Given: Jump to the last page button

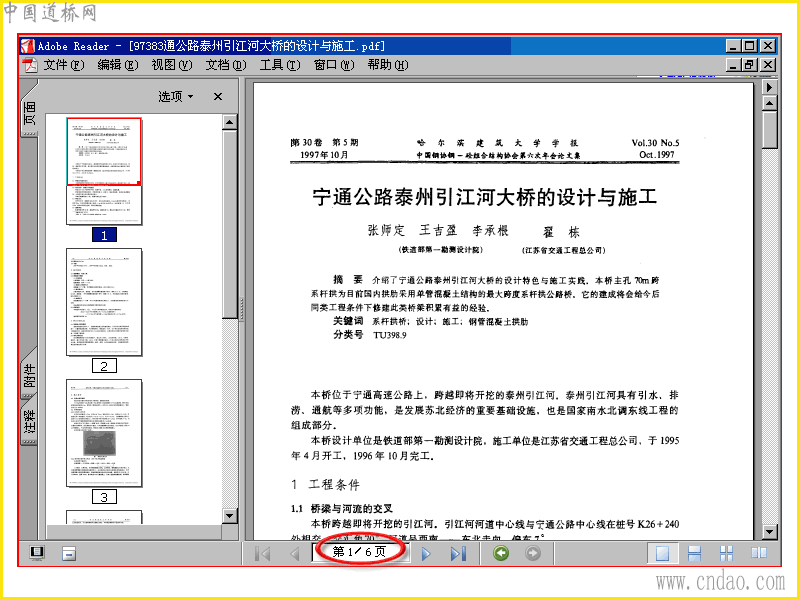Looking at the screenshot, I should (x=458, y=554).
